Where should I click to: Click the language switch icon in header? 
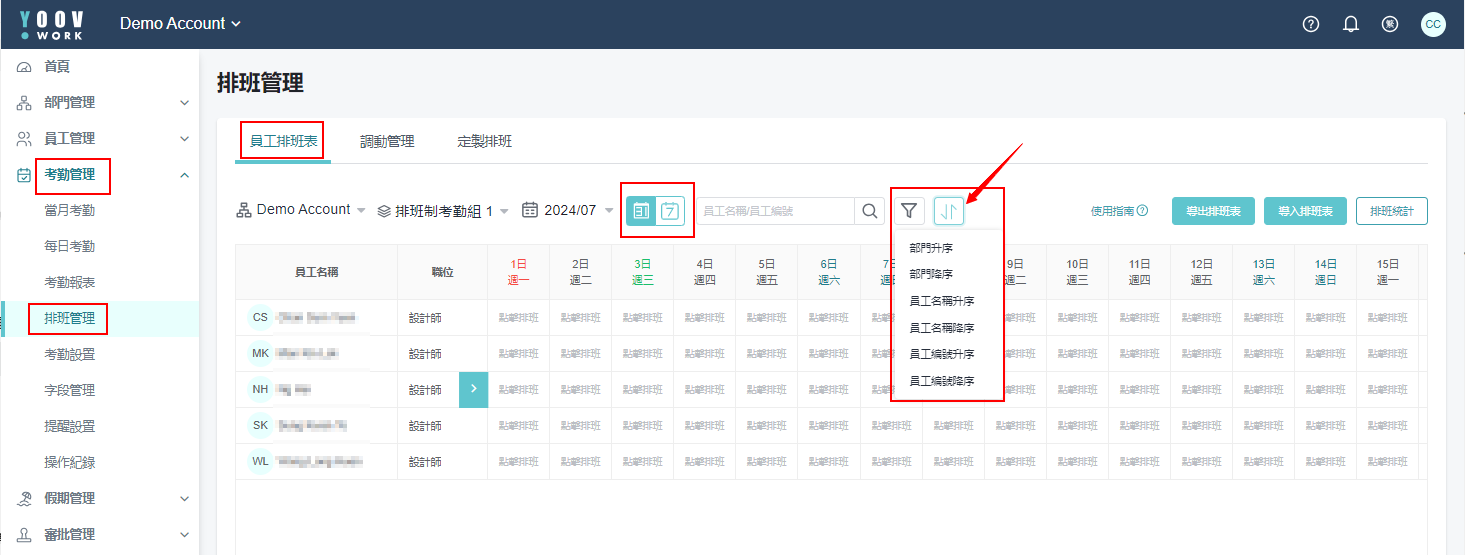(1389, 24)
